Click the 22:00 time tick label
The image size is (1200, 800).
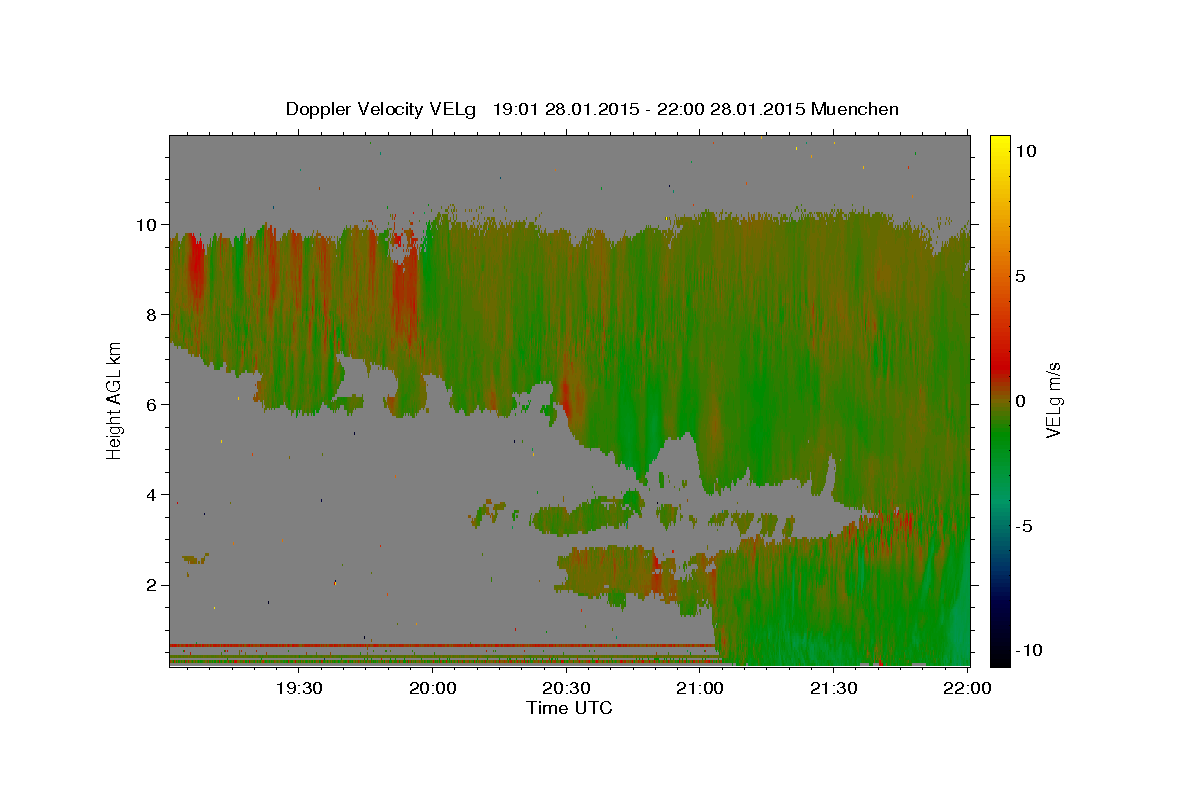pyautogui.click(x=967, y=688)
